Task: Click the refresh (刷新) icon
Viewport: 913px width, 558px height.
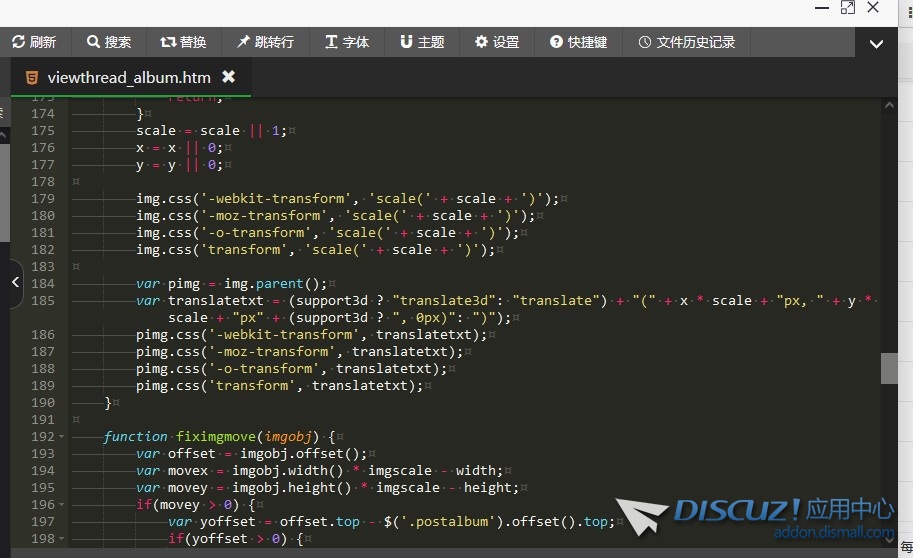Action: pos(18,42)
